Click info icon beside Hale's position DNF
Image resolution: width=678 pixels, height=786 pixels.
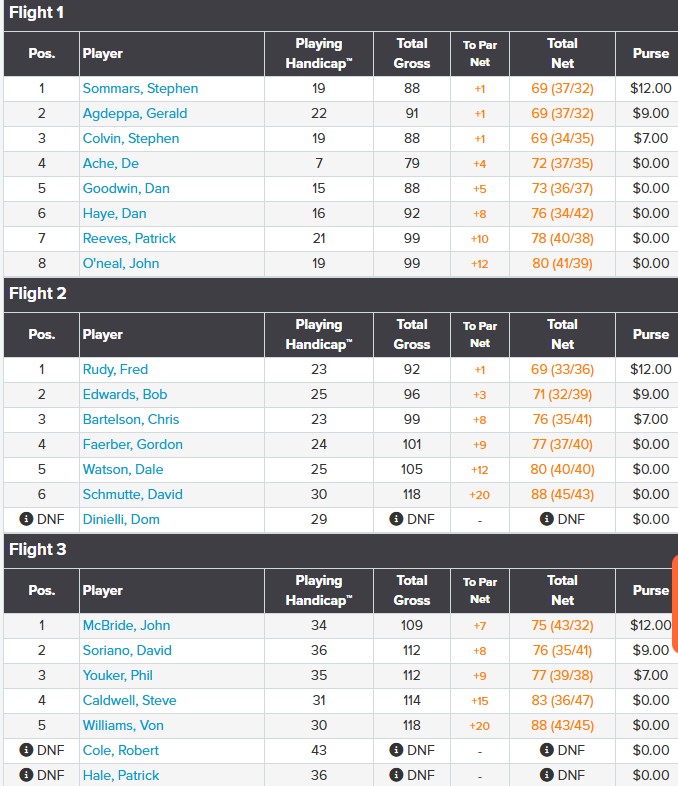click(x=26, y=775)
